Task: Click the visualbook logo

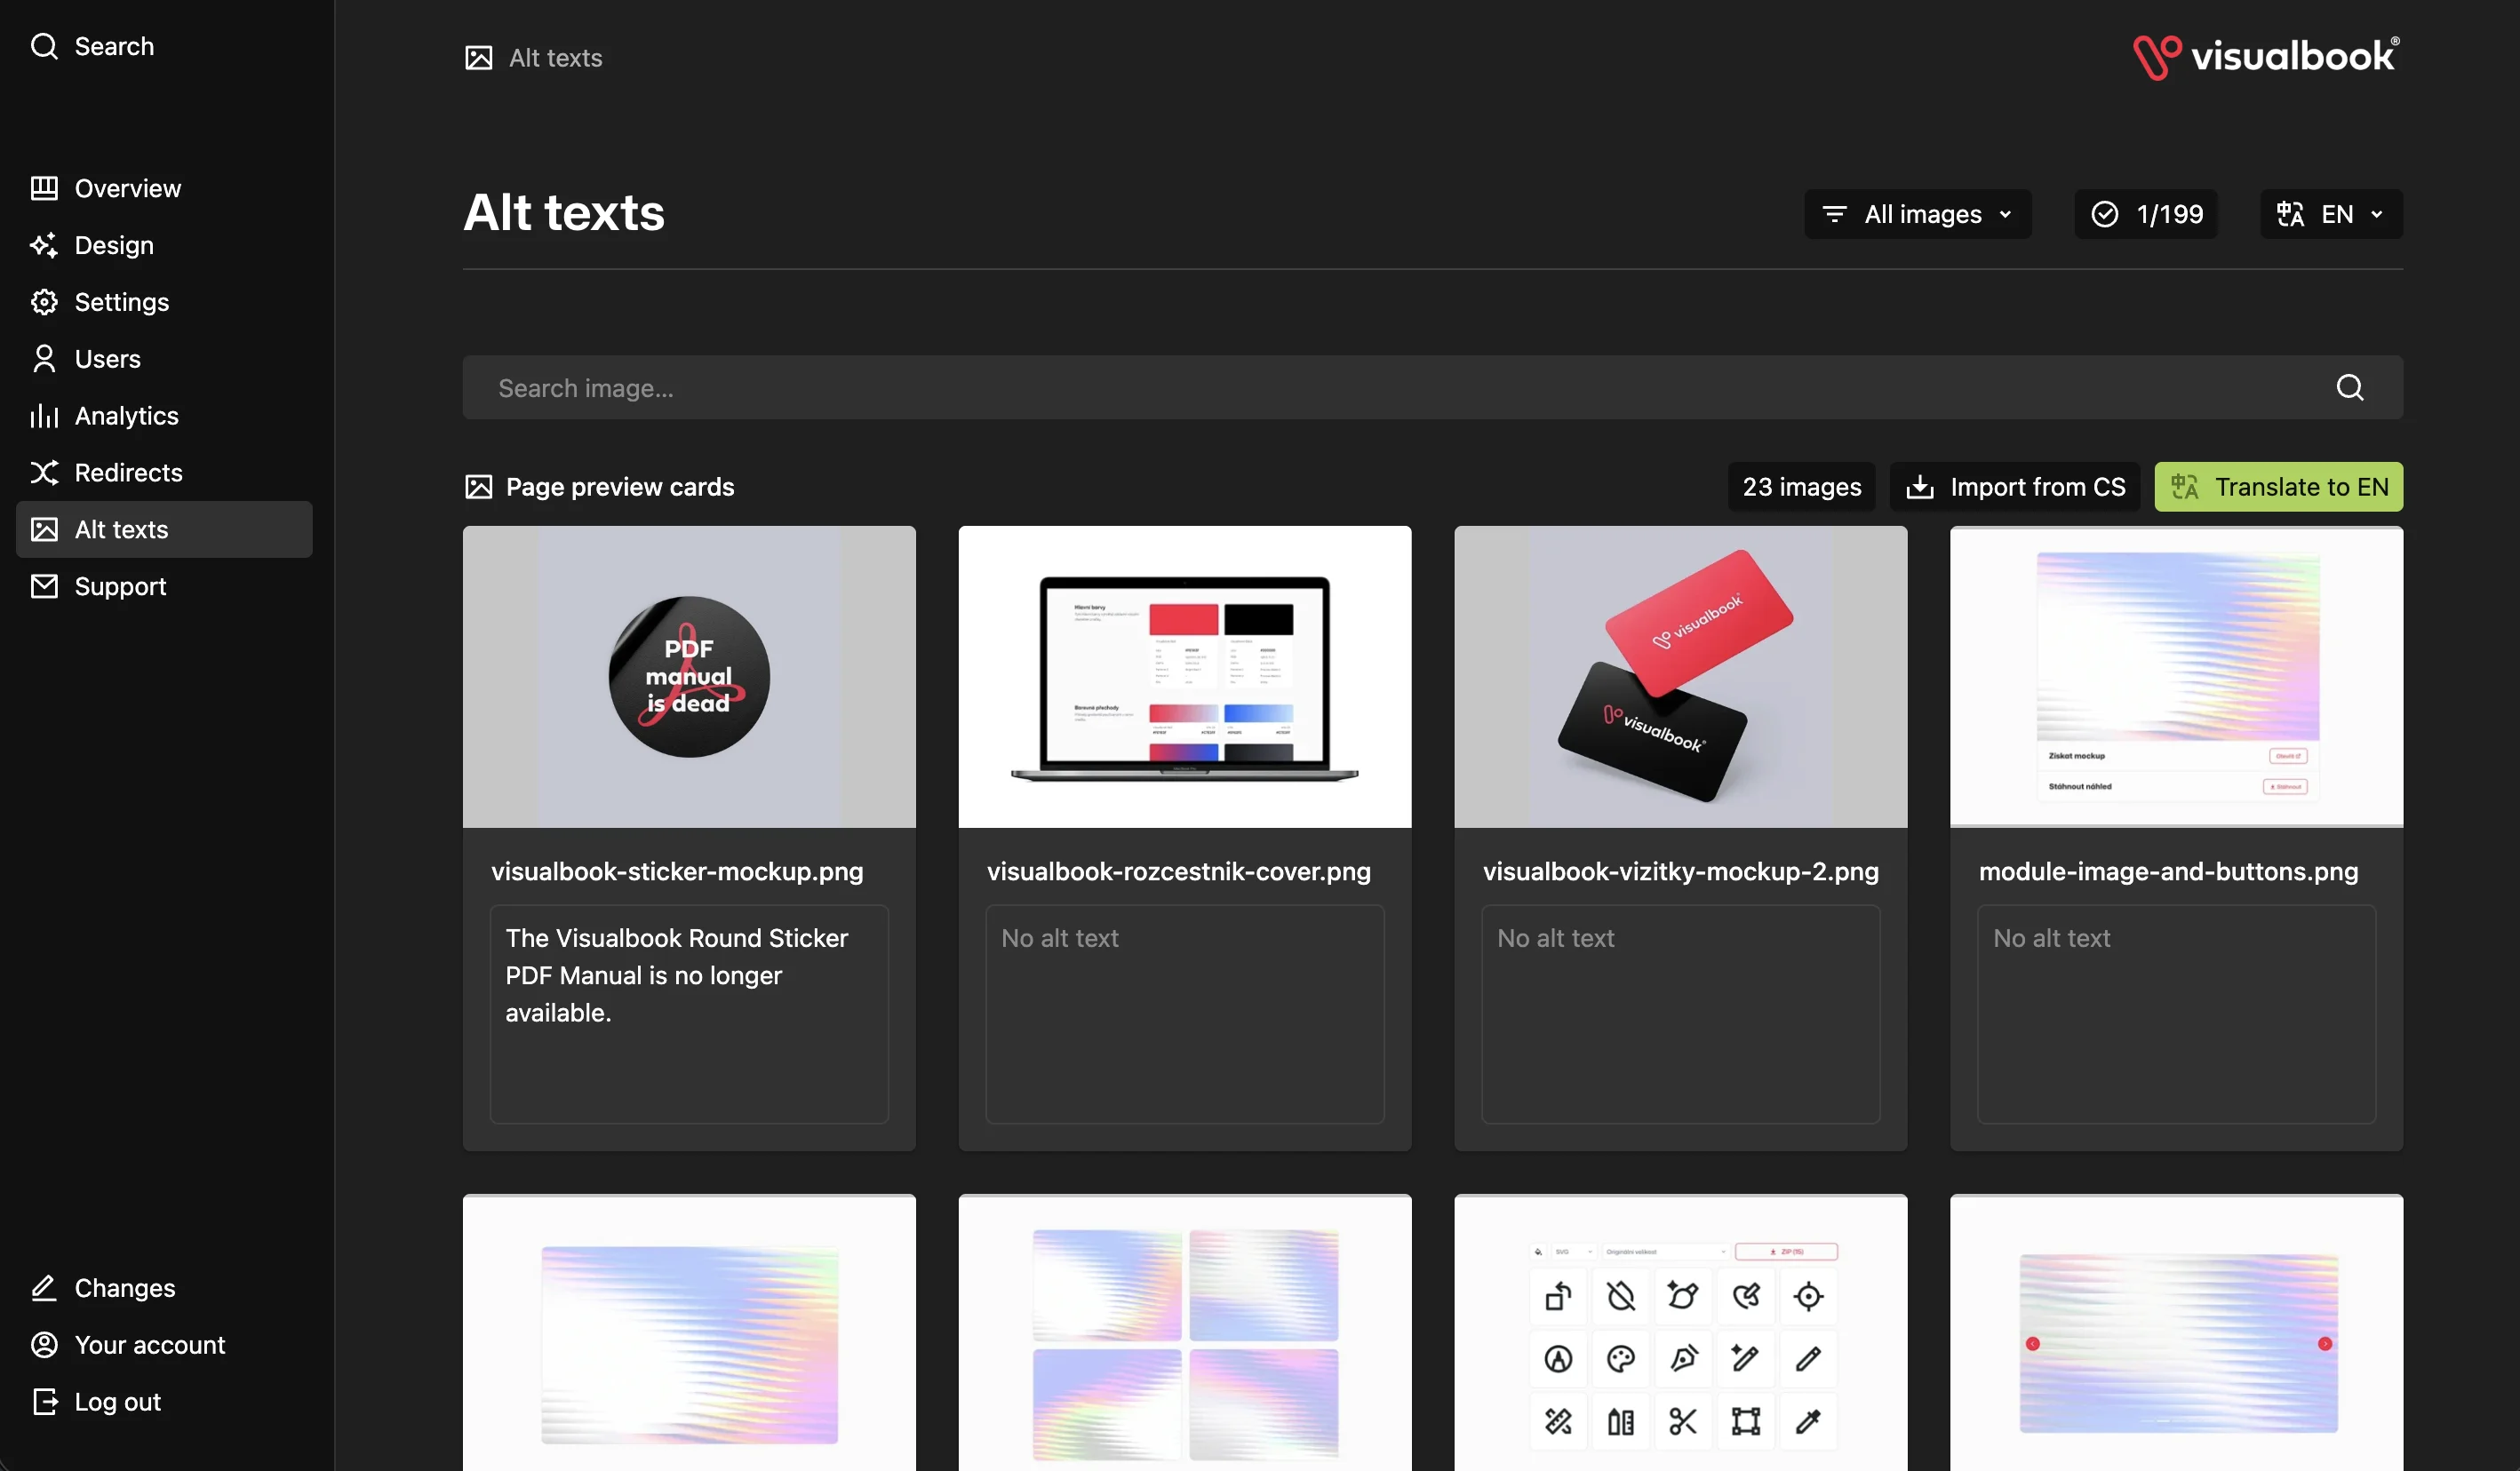Action: tap(2266, 57)
